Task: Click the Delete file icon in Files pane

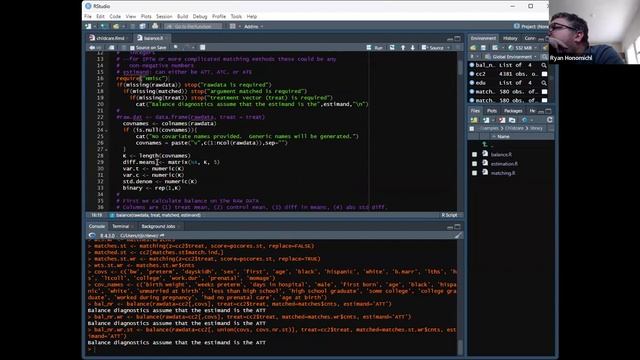Action: pos(502,120)
